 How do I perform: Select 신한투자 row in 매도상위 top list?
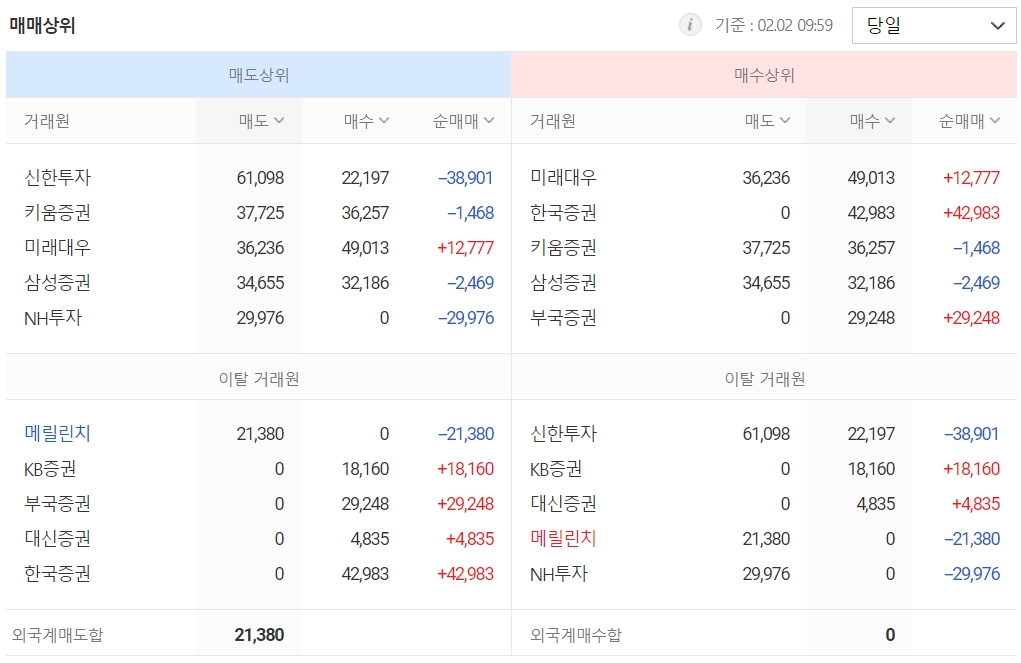(259, 177)
